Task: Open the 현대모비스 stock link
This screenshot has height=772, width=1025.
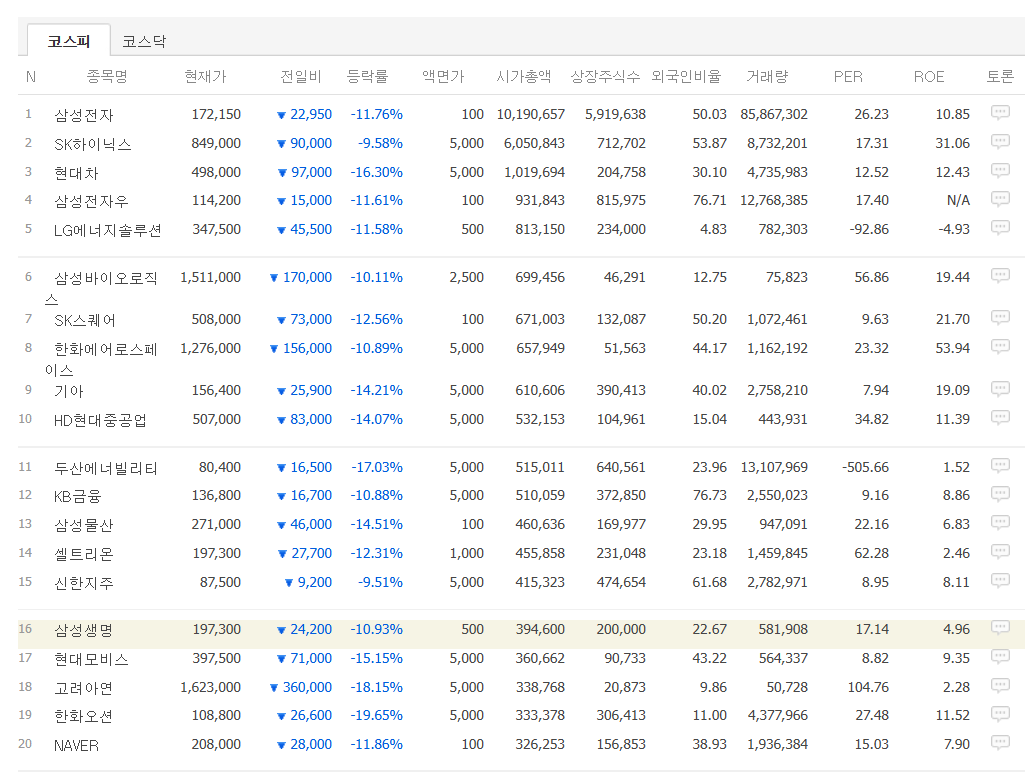Action: (x=92, y=659)
